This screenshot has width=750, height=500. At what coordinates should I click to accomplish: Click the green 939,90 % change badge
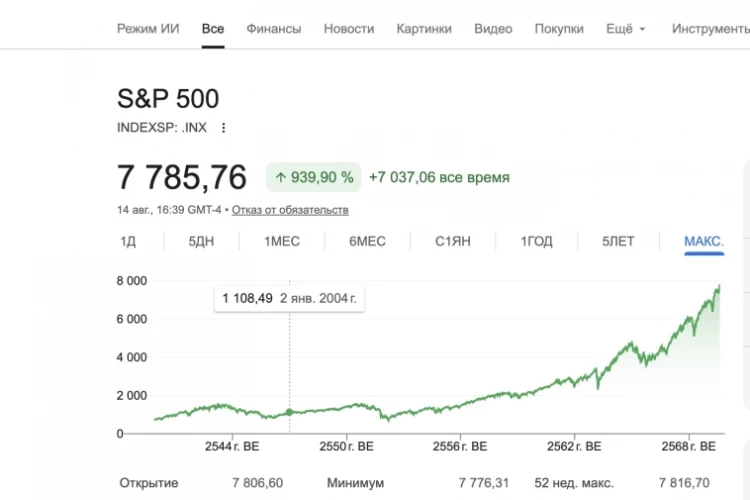(313, 178)
